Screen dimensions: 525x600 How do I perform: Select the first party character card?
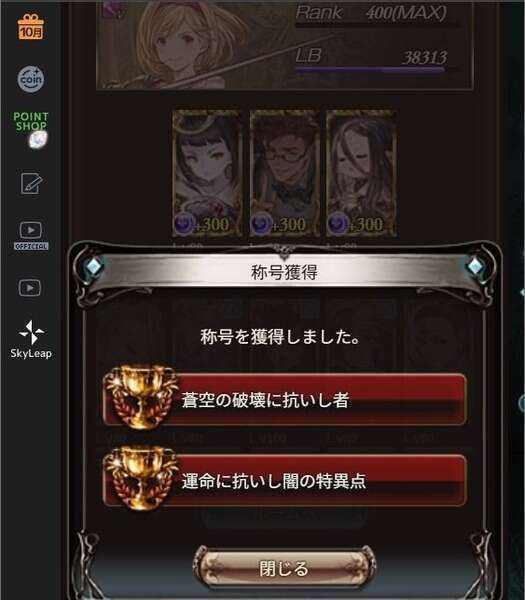pos(207,173)
